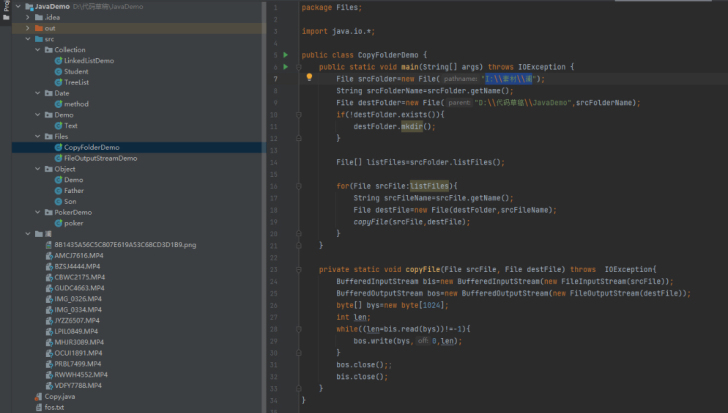Expand the out folder
The height and width of the screenshot is (413, 728).
click(x=28, y=28)
